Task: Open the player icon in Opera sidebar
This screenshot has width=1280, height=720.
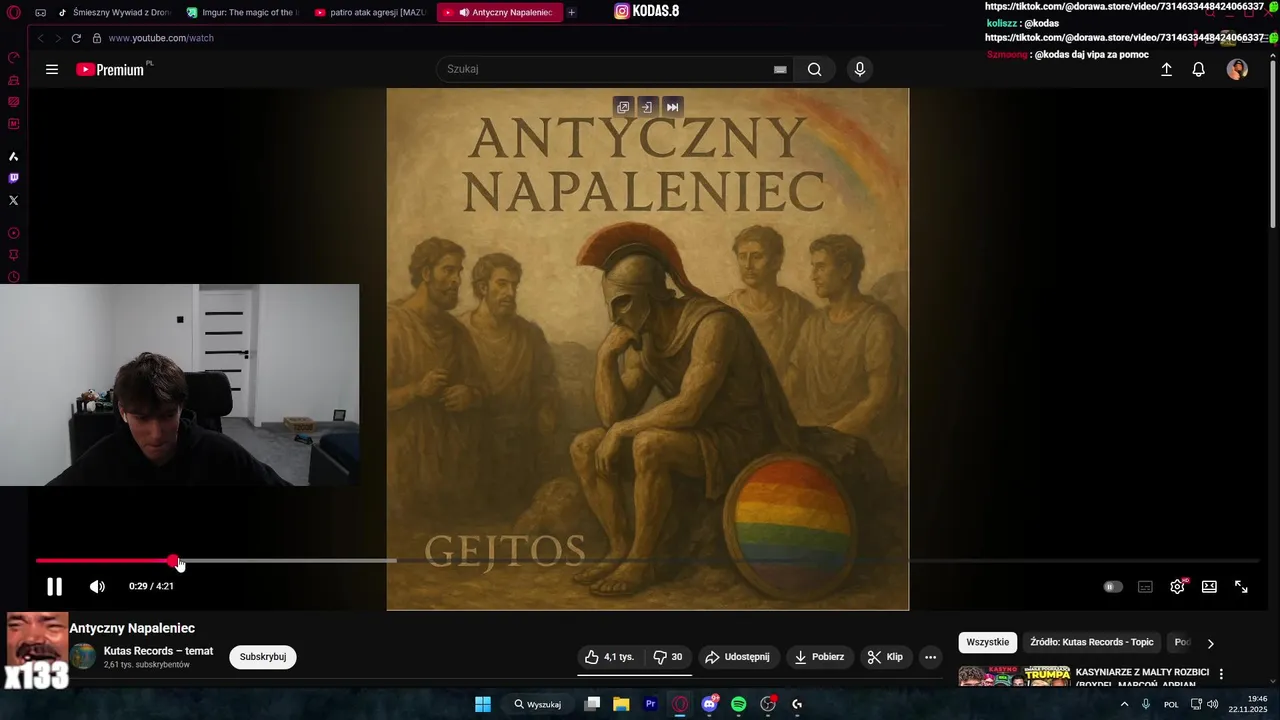Action: pos(13,233)
